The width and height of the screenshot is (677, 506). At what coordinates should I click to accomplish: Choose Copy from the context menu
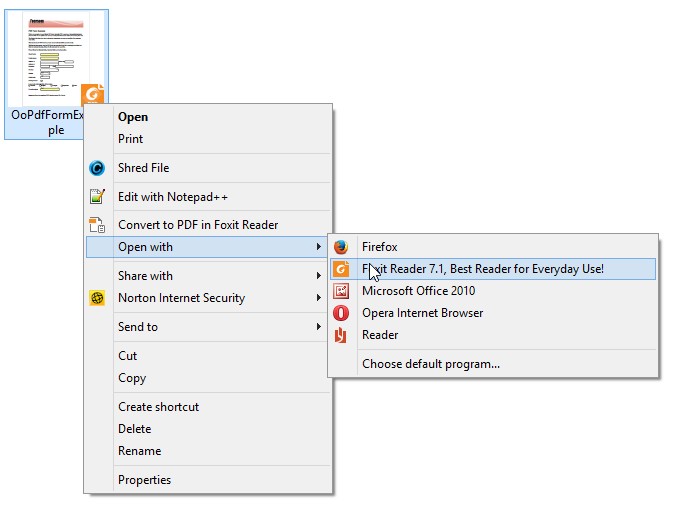[x=209, y=378]
